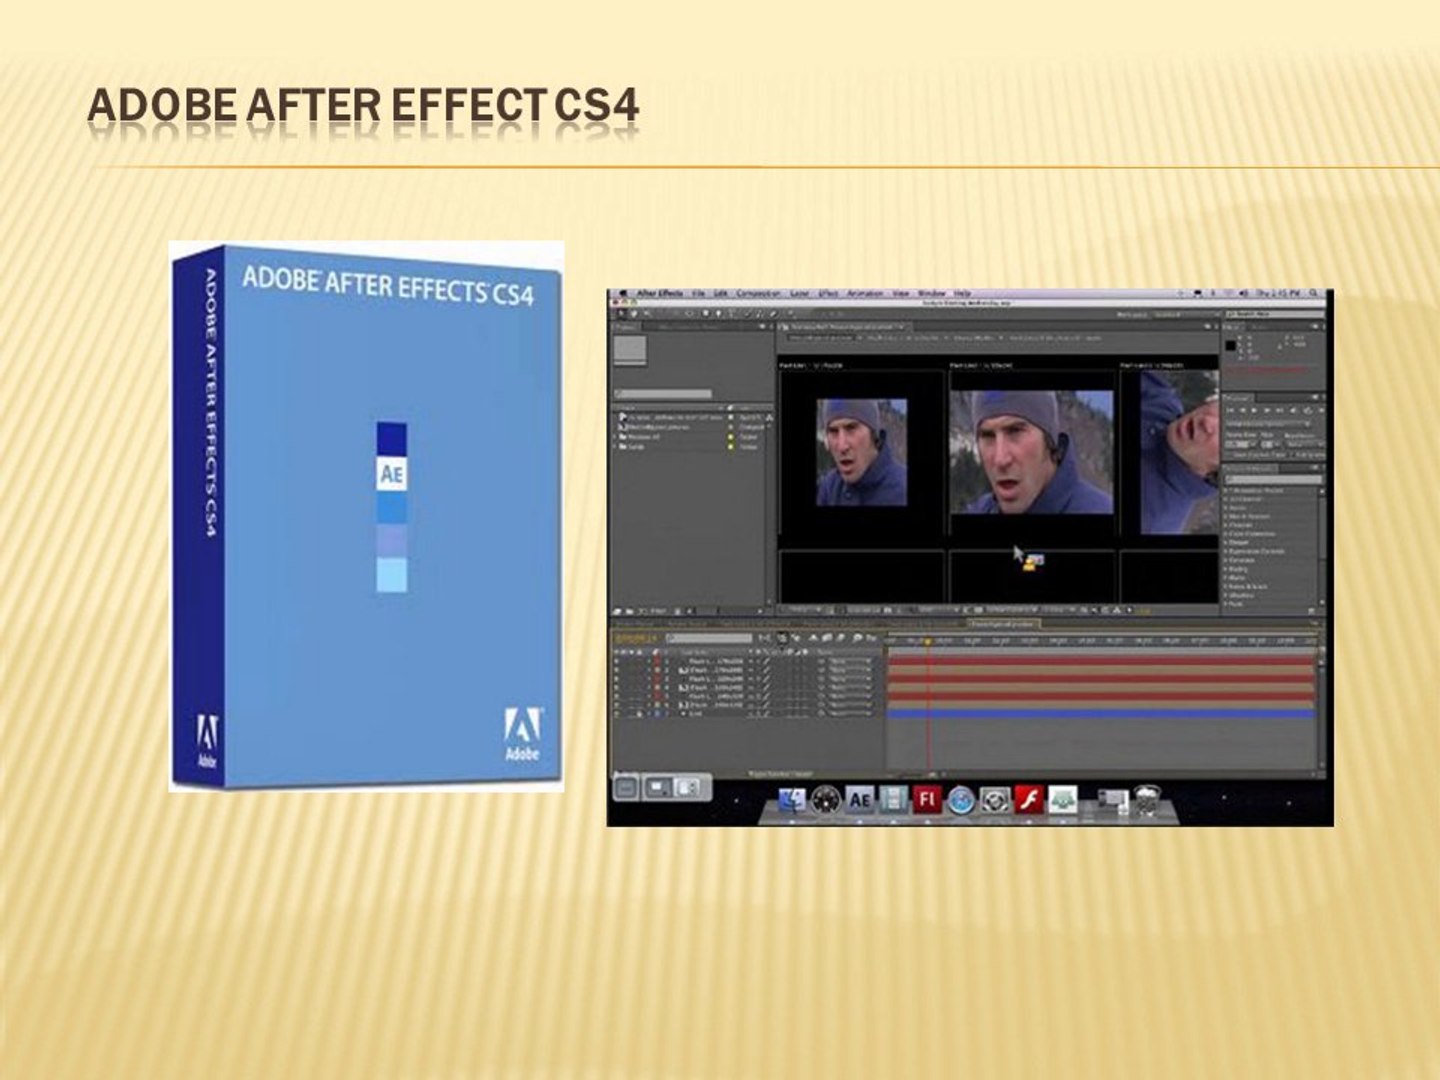Open the Animation menu
The height and width of the screenshot is (1080, 1440).
pyautogui.click(x=865, y=294)
